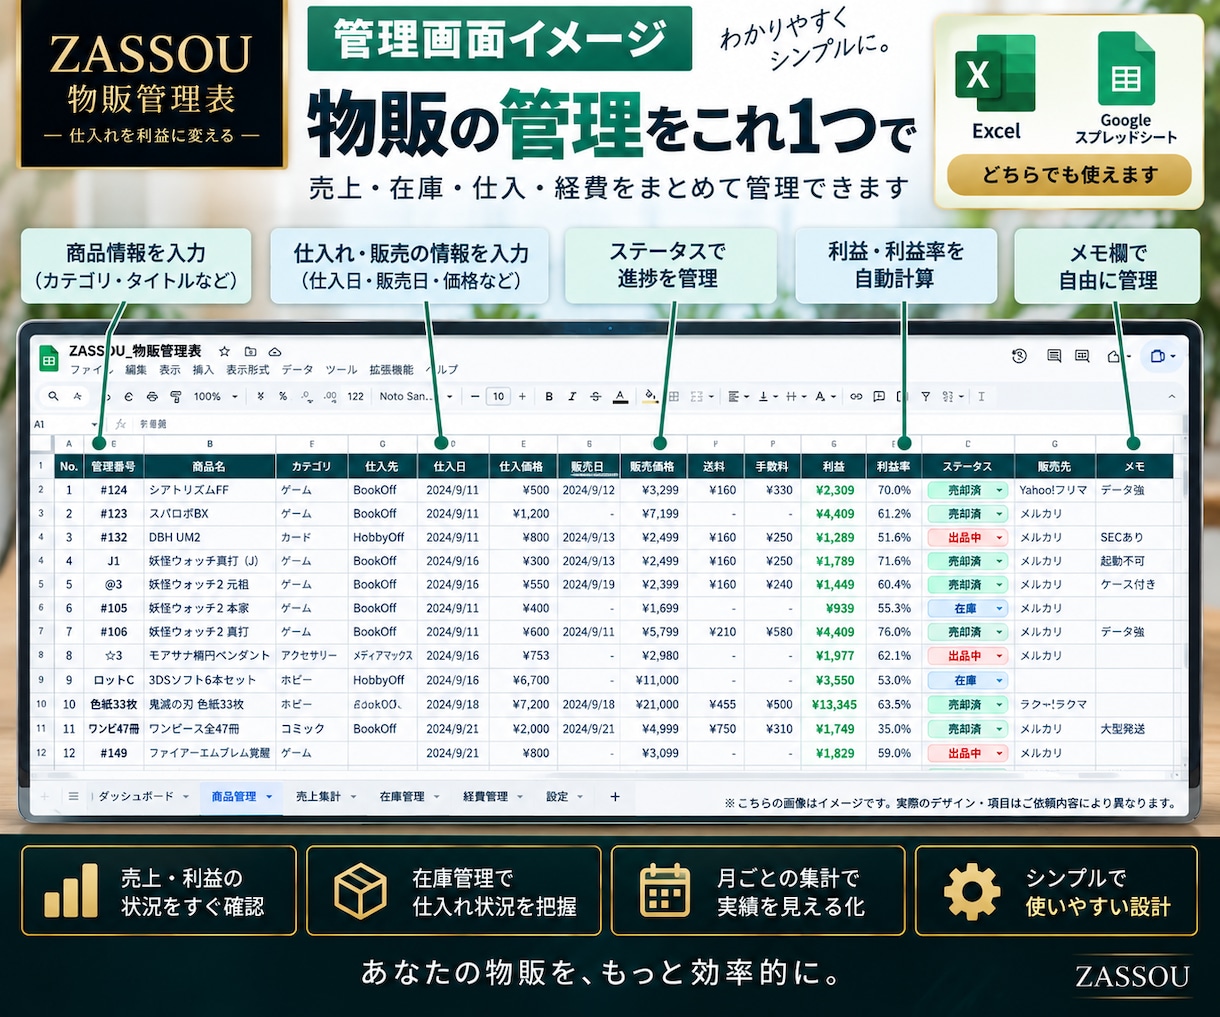This screenshot has height=1017, width=1220.
Task: Click the redo arrow in toolbar
Action: coord(128,396)
